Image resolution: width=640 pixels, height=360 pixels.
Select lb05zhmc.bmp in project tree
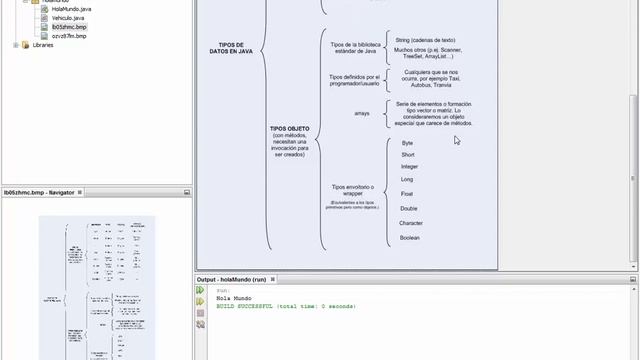(x=69, y=27)
